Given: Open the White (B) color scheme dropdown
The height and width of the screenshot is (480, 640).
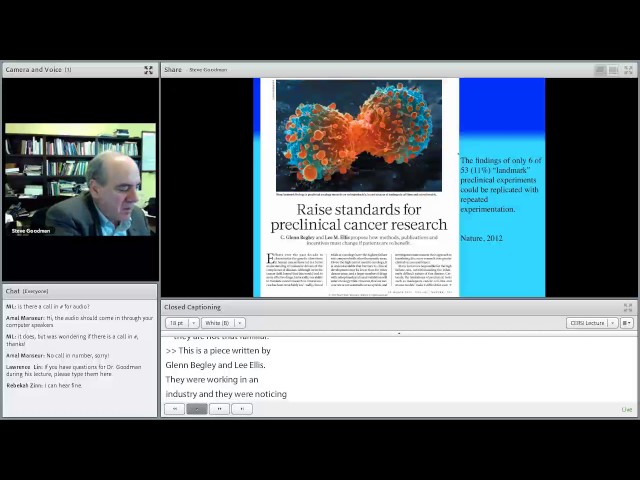Looking at the screenshot, I should point(223,323).
